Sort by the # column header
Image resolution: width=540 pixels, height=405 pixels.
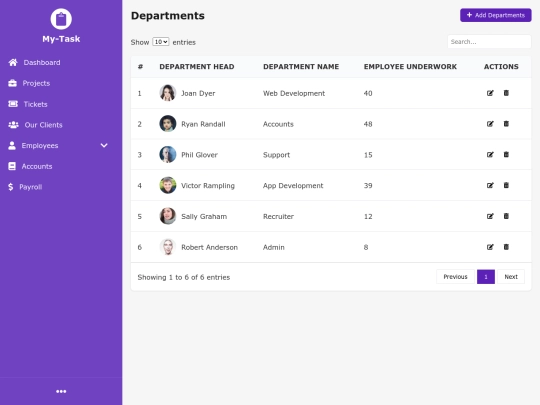(x=140, y=66)
